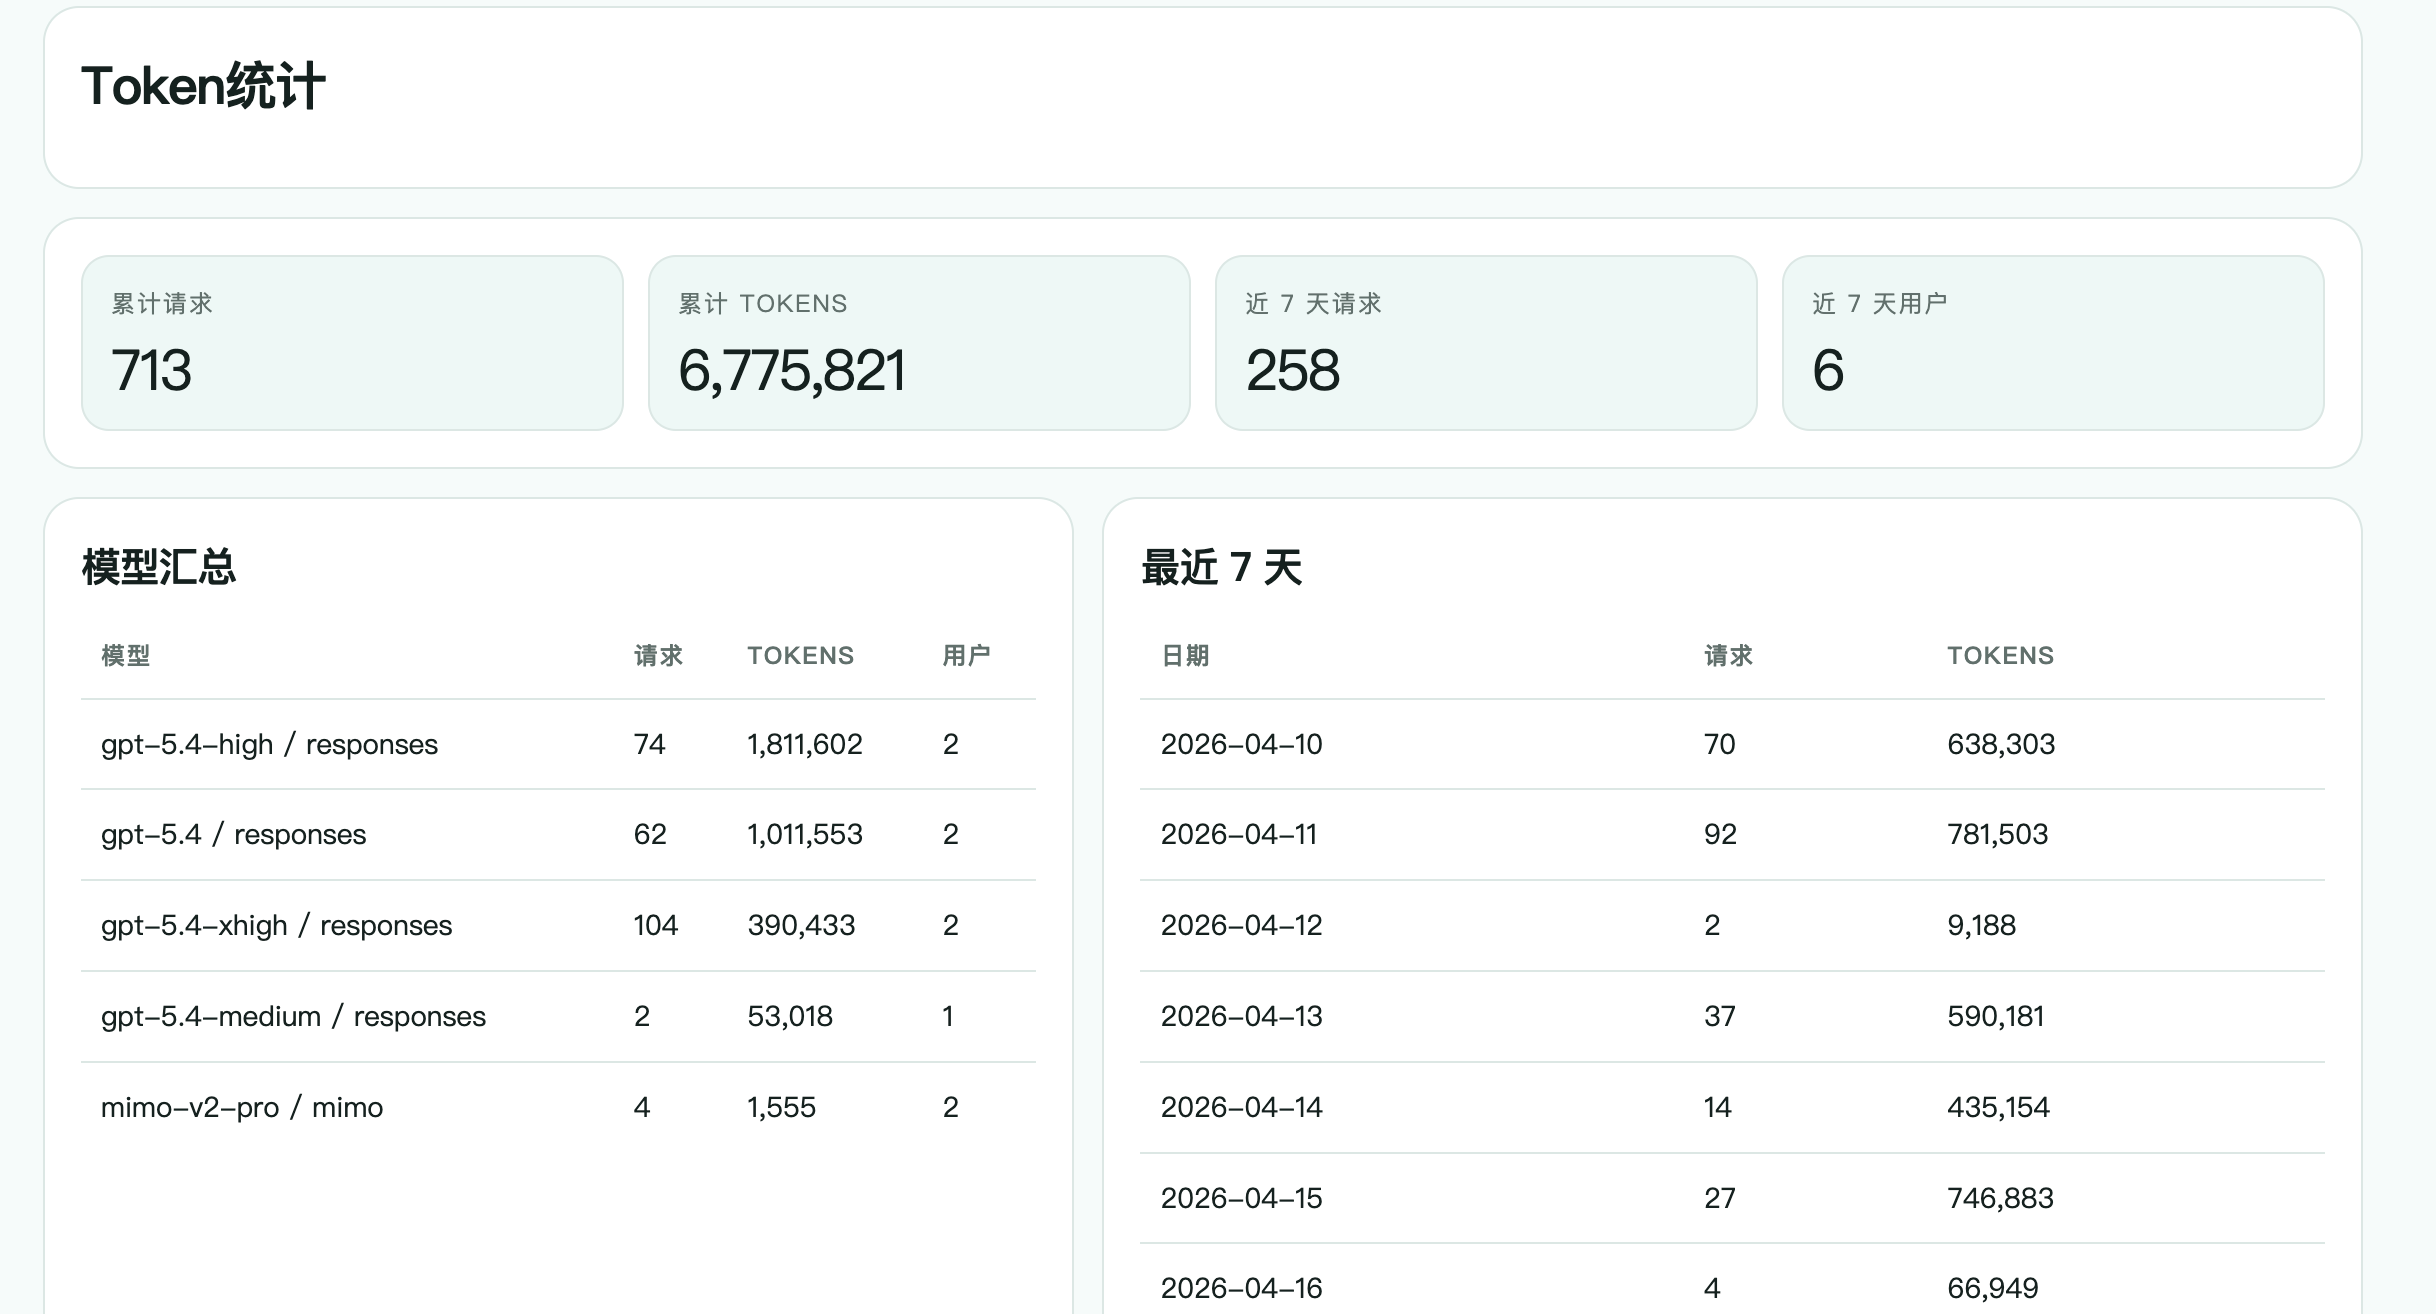The width and height of the screenshot is (2436, 1314).
Task: Click token count 435,154
Action: (1998, 1108)
